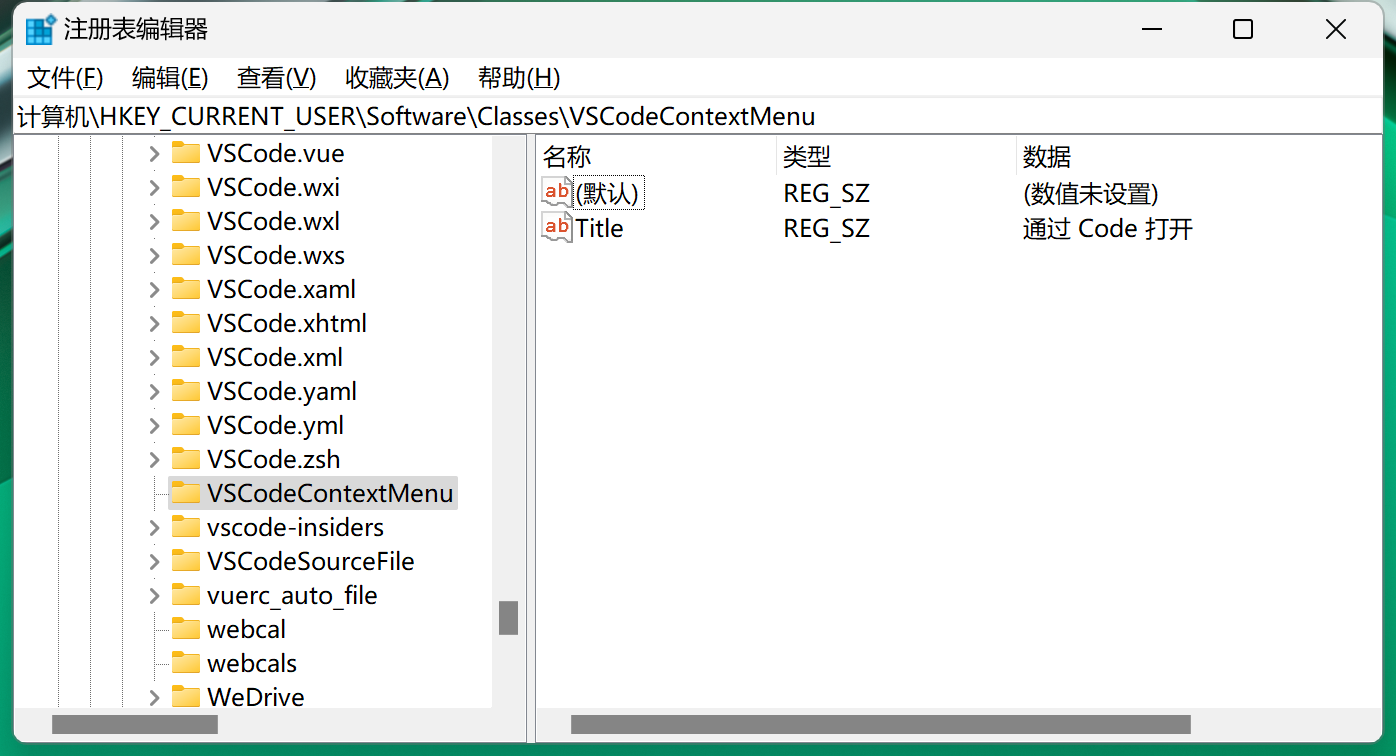Click the vscode-insiders folder icon

[x=186, y=527]
